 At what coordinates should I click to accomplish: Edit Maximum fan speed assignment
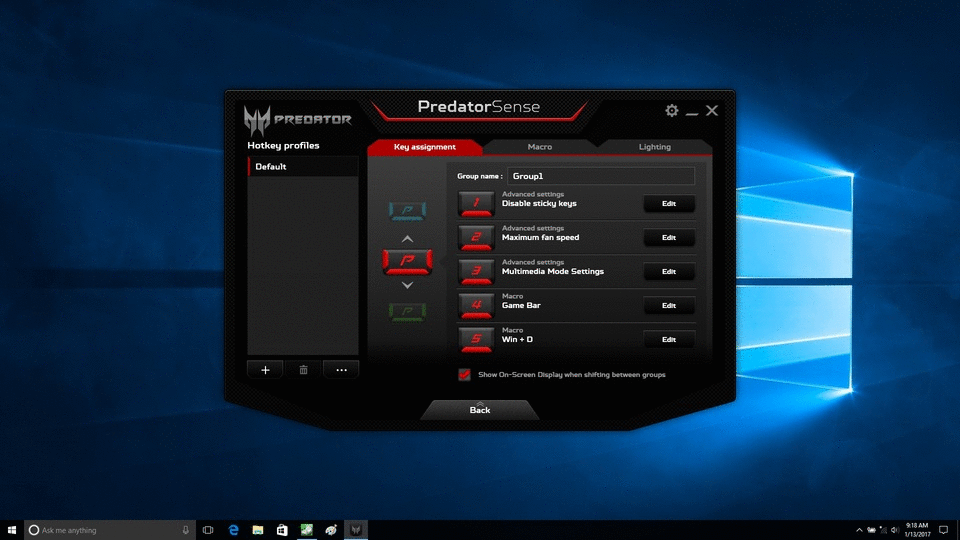coord(669,238)
